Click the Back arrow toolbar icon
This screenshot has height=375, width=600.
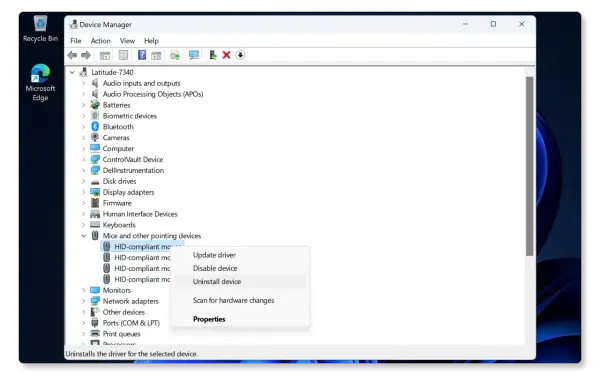72,55
